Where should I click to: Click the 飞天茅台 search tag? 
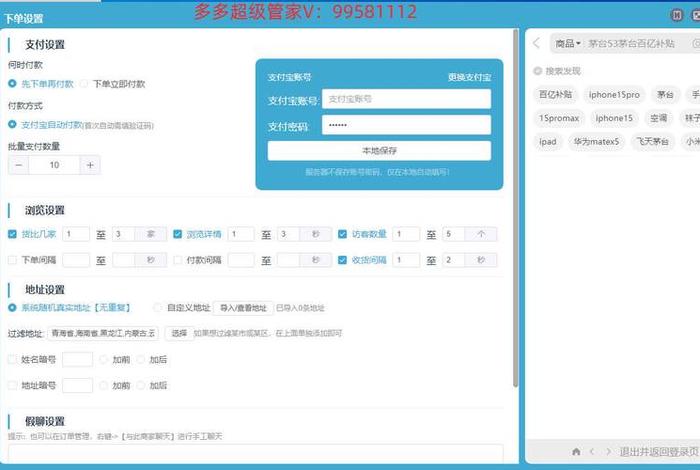coord(652,142)
